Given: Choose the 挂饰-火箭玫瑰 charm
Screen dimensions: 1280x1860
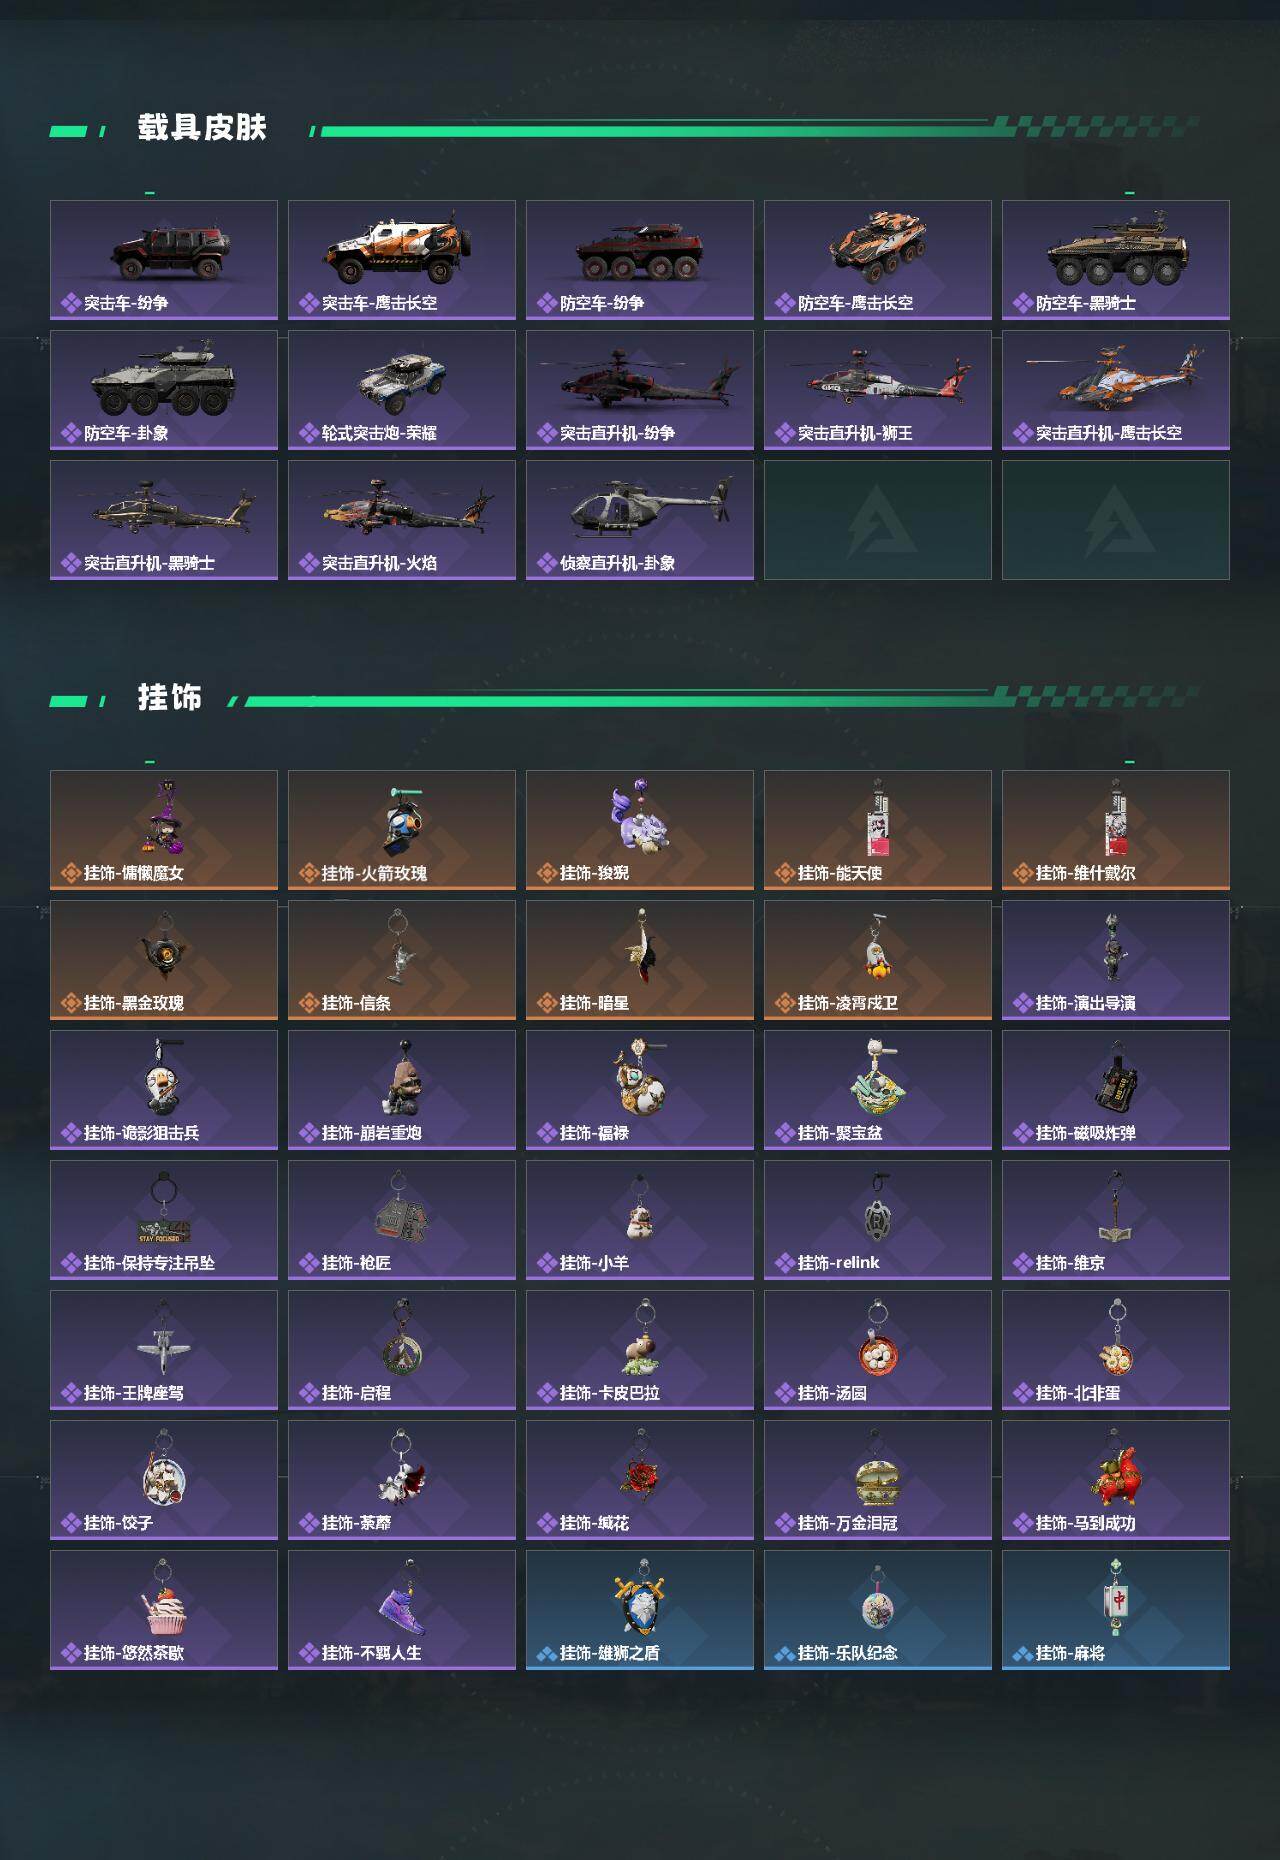Looking at the screenshot, I should pos(402,830).
